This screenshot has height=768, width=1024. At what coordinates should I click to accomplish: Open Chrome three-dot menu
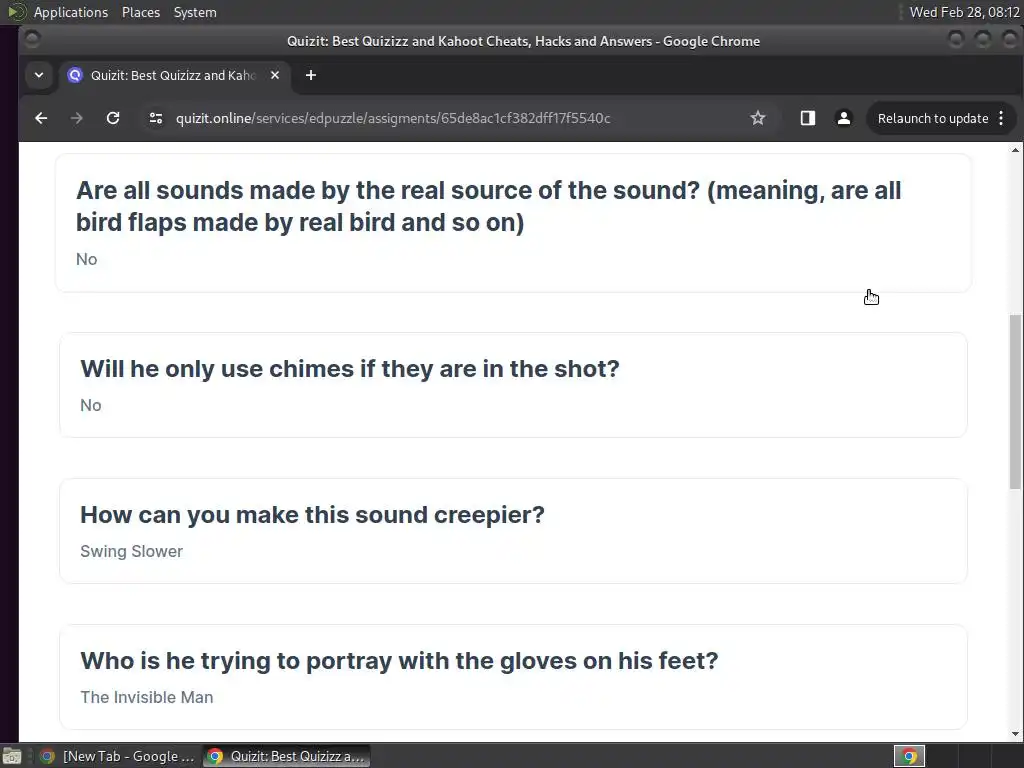click(1001, 118)
